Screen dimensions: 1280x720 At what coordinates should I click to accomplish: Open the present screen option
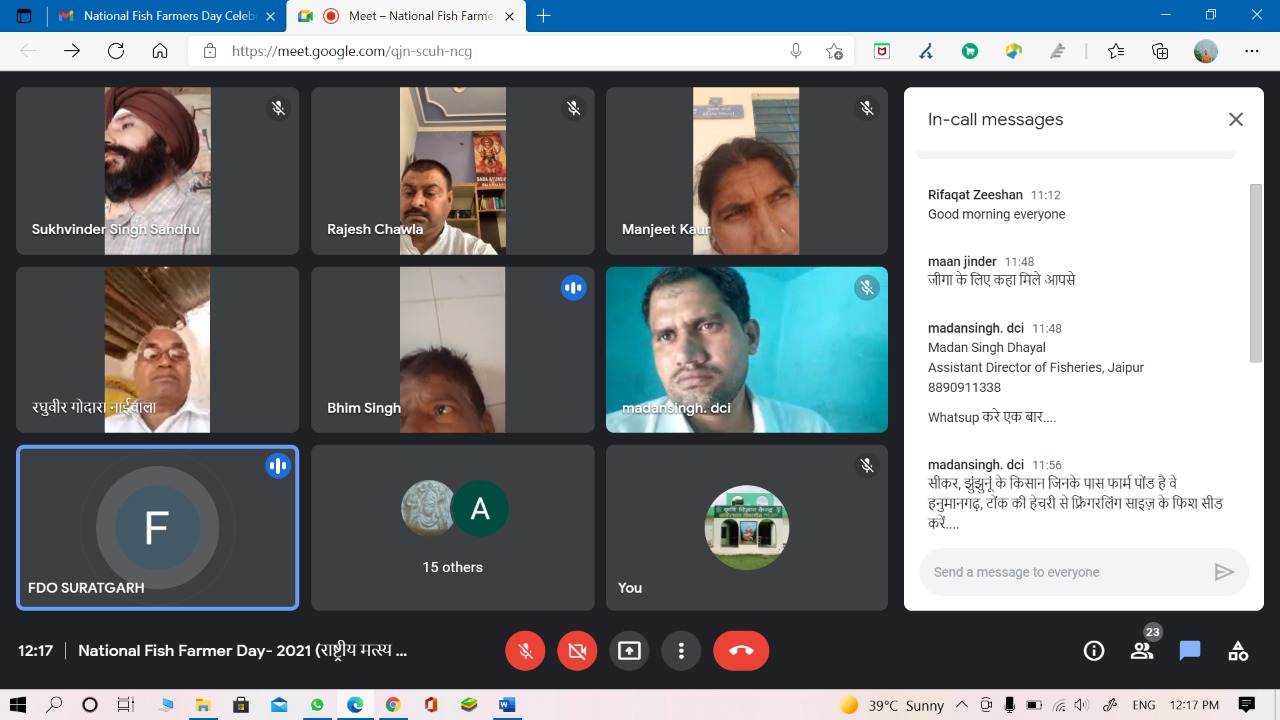629,651
